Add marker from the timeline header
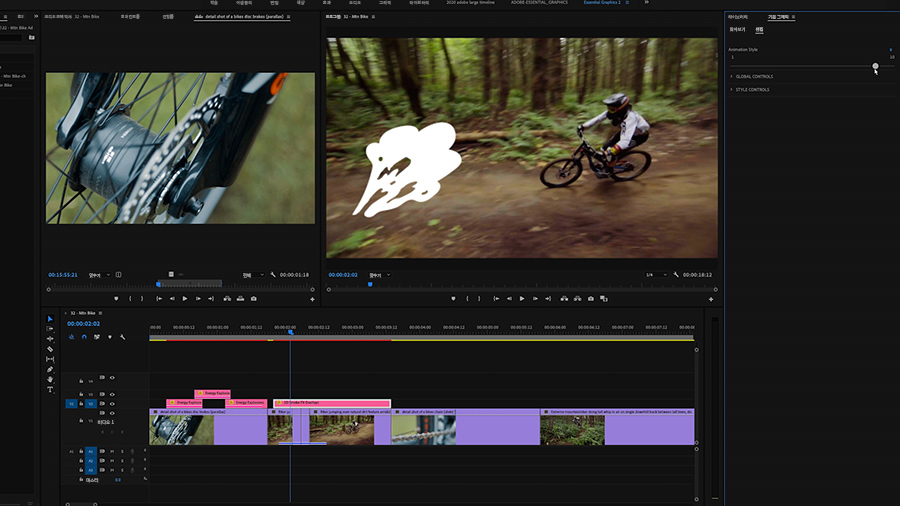Viewport: 900px width, 506px height. [x=110, y=337]
